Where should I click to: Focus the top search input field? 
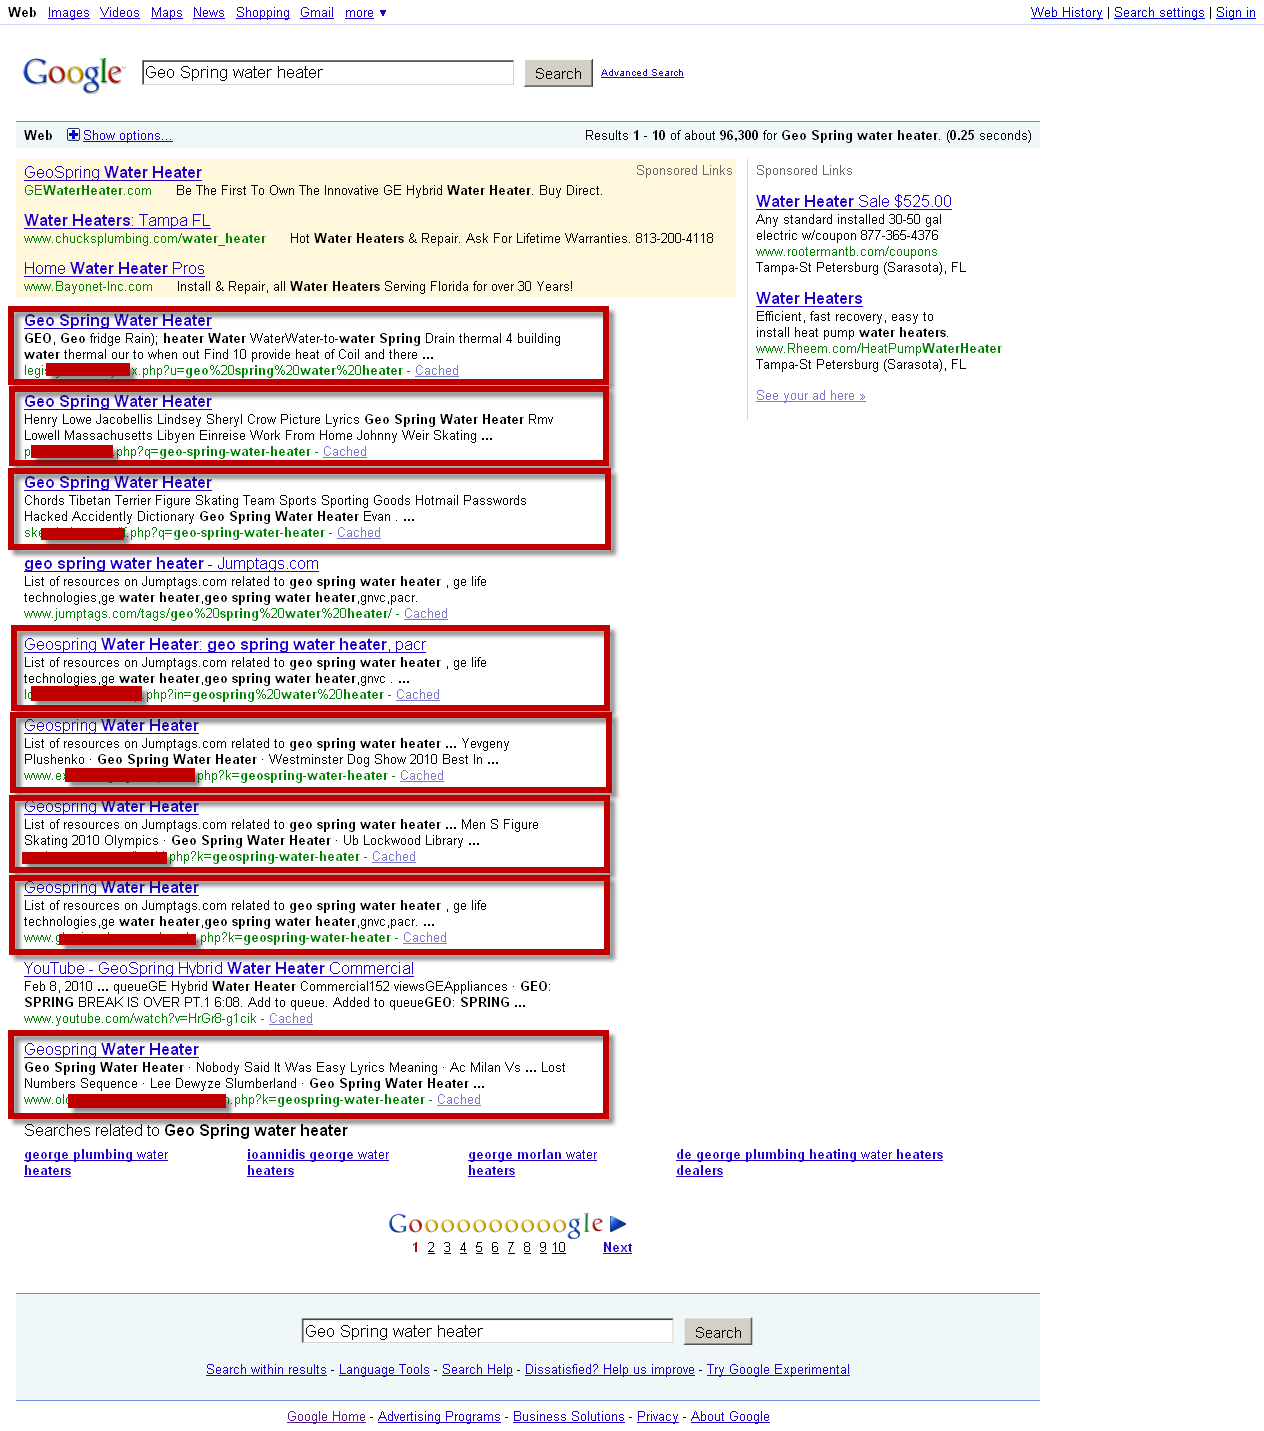328,73
